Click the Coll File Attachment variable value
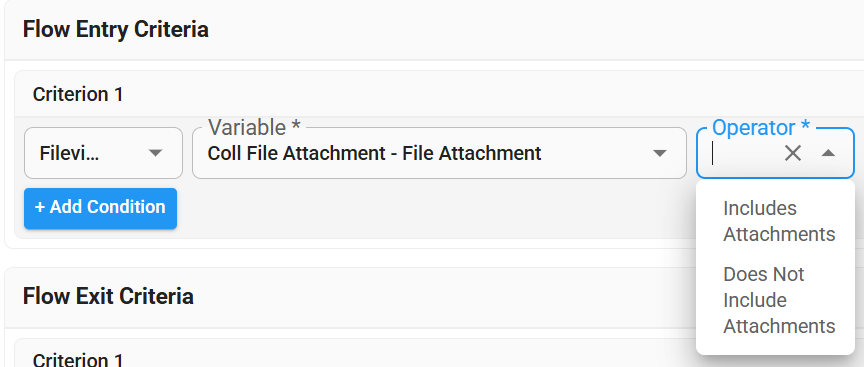This screenshot has height=367, width=864. click(x=374, y=153)
